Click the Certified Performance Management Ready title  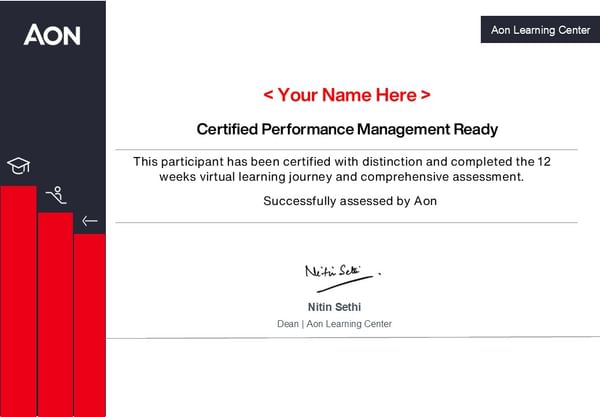tap(347, 129)
